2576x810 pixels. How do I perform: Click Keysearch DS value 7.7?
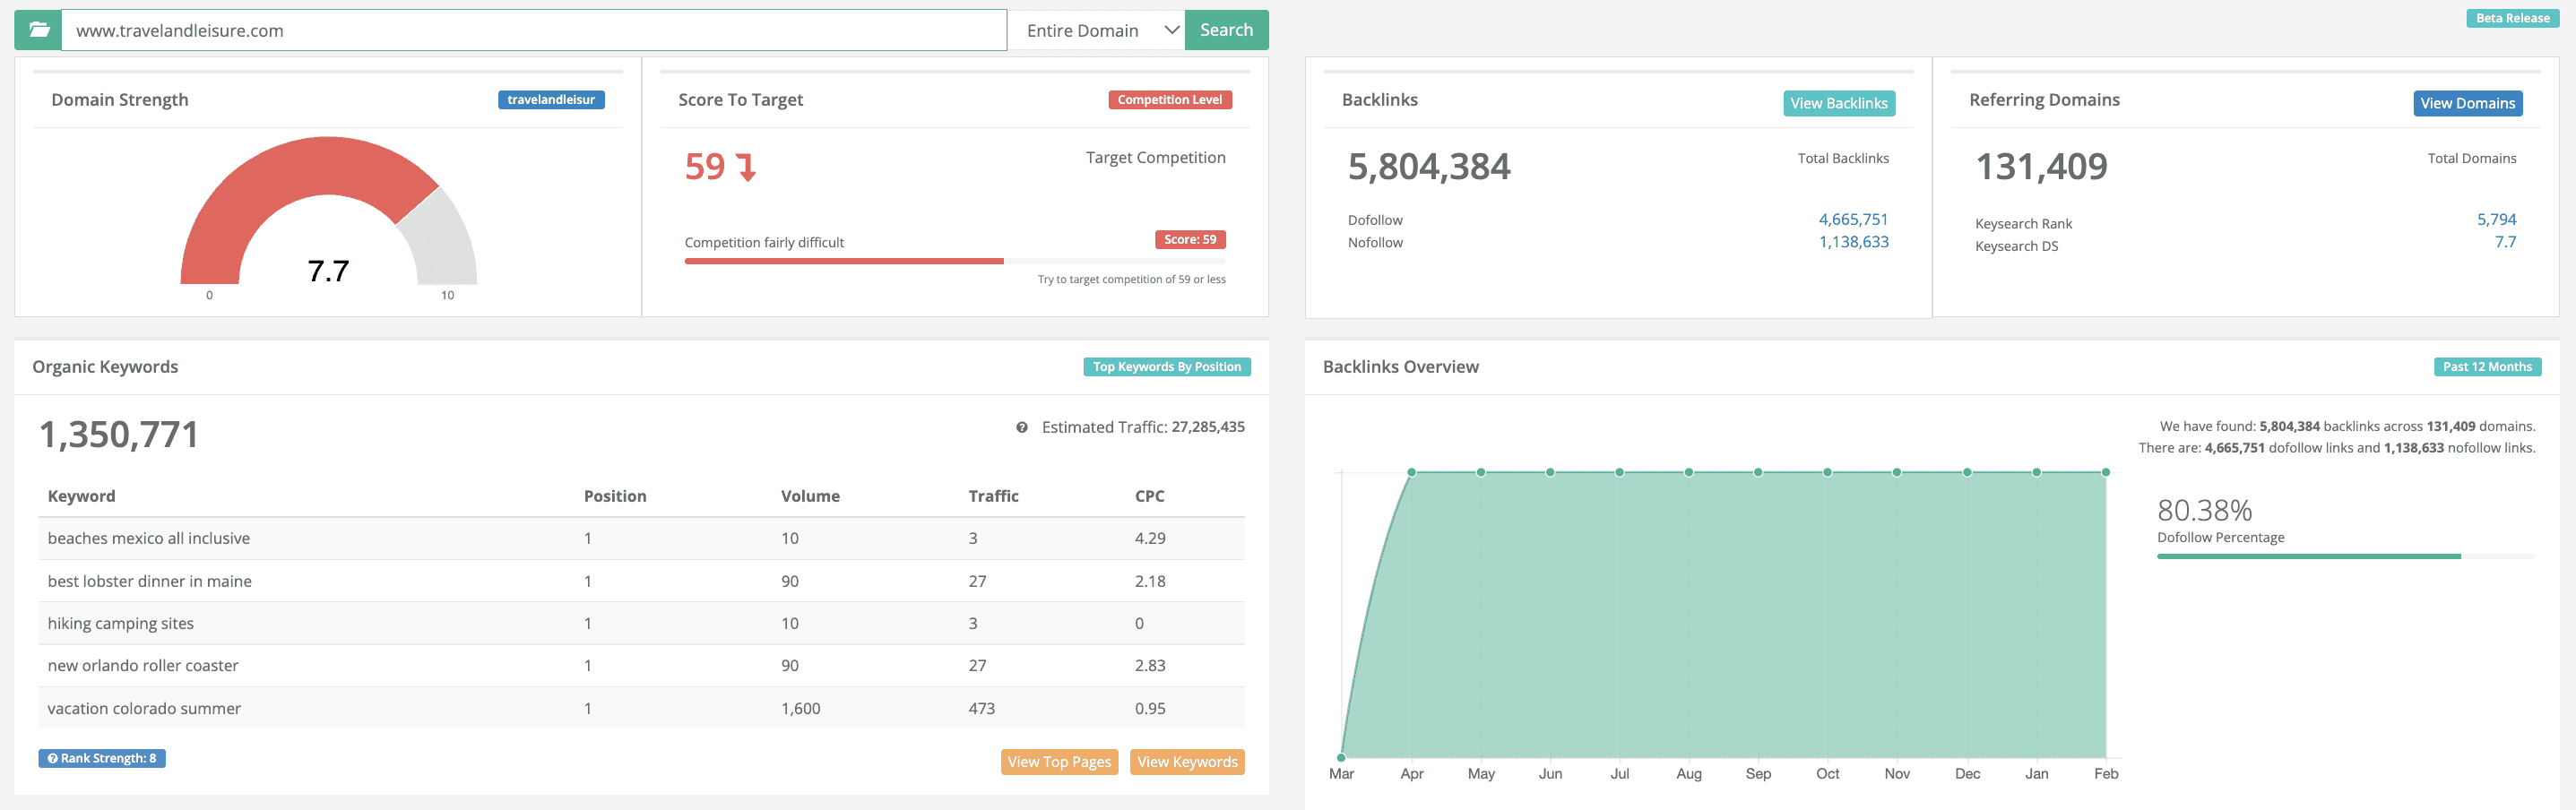2505,241
